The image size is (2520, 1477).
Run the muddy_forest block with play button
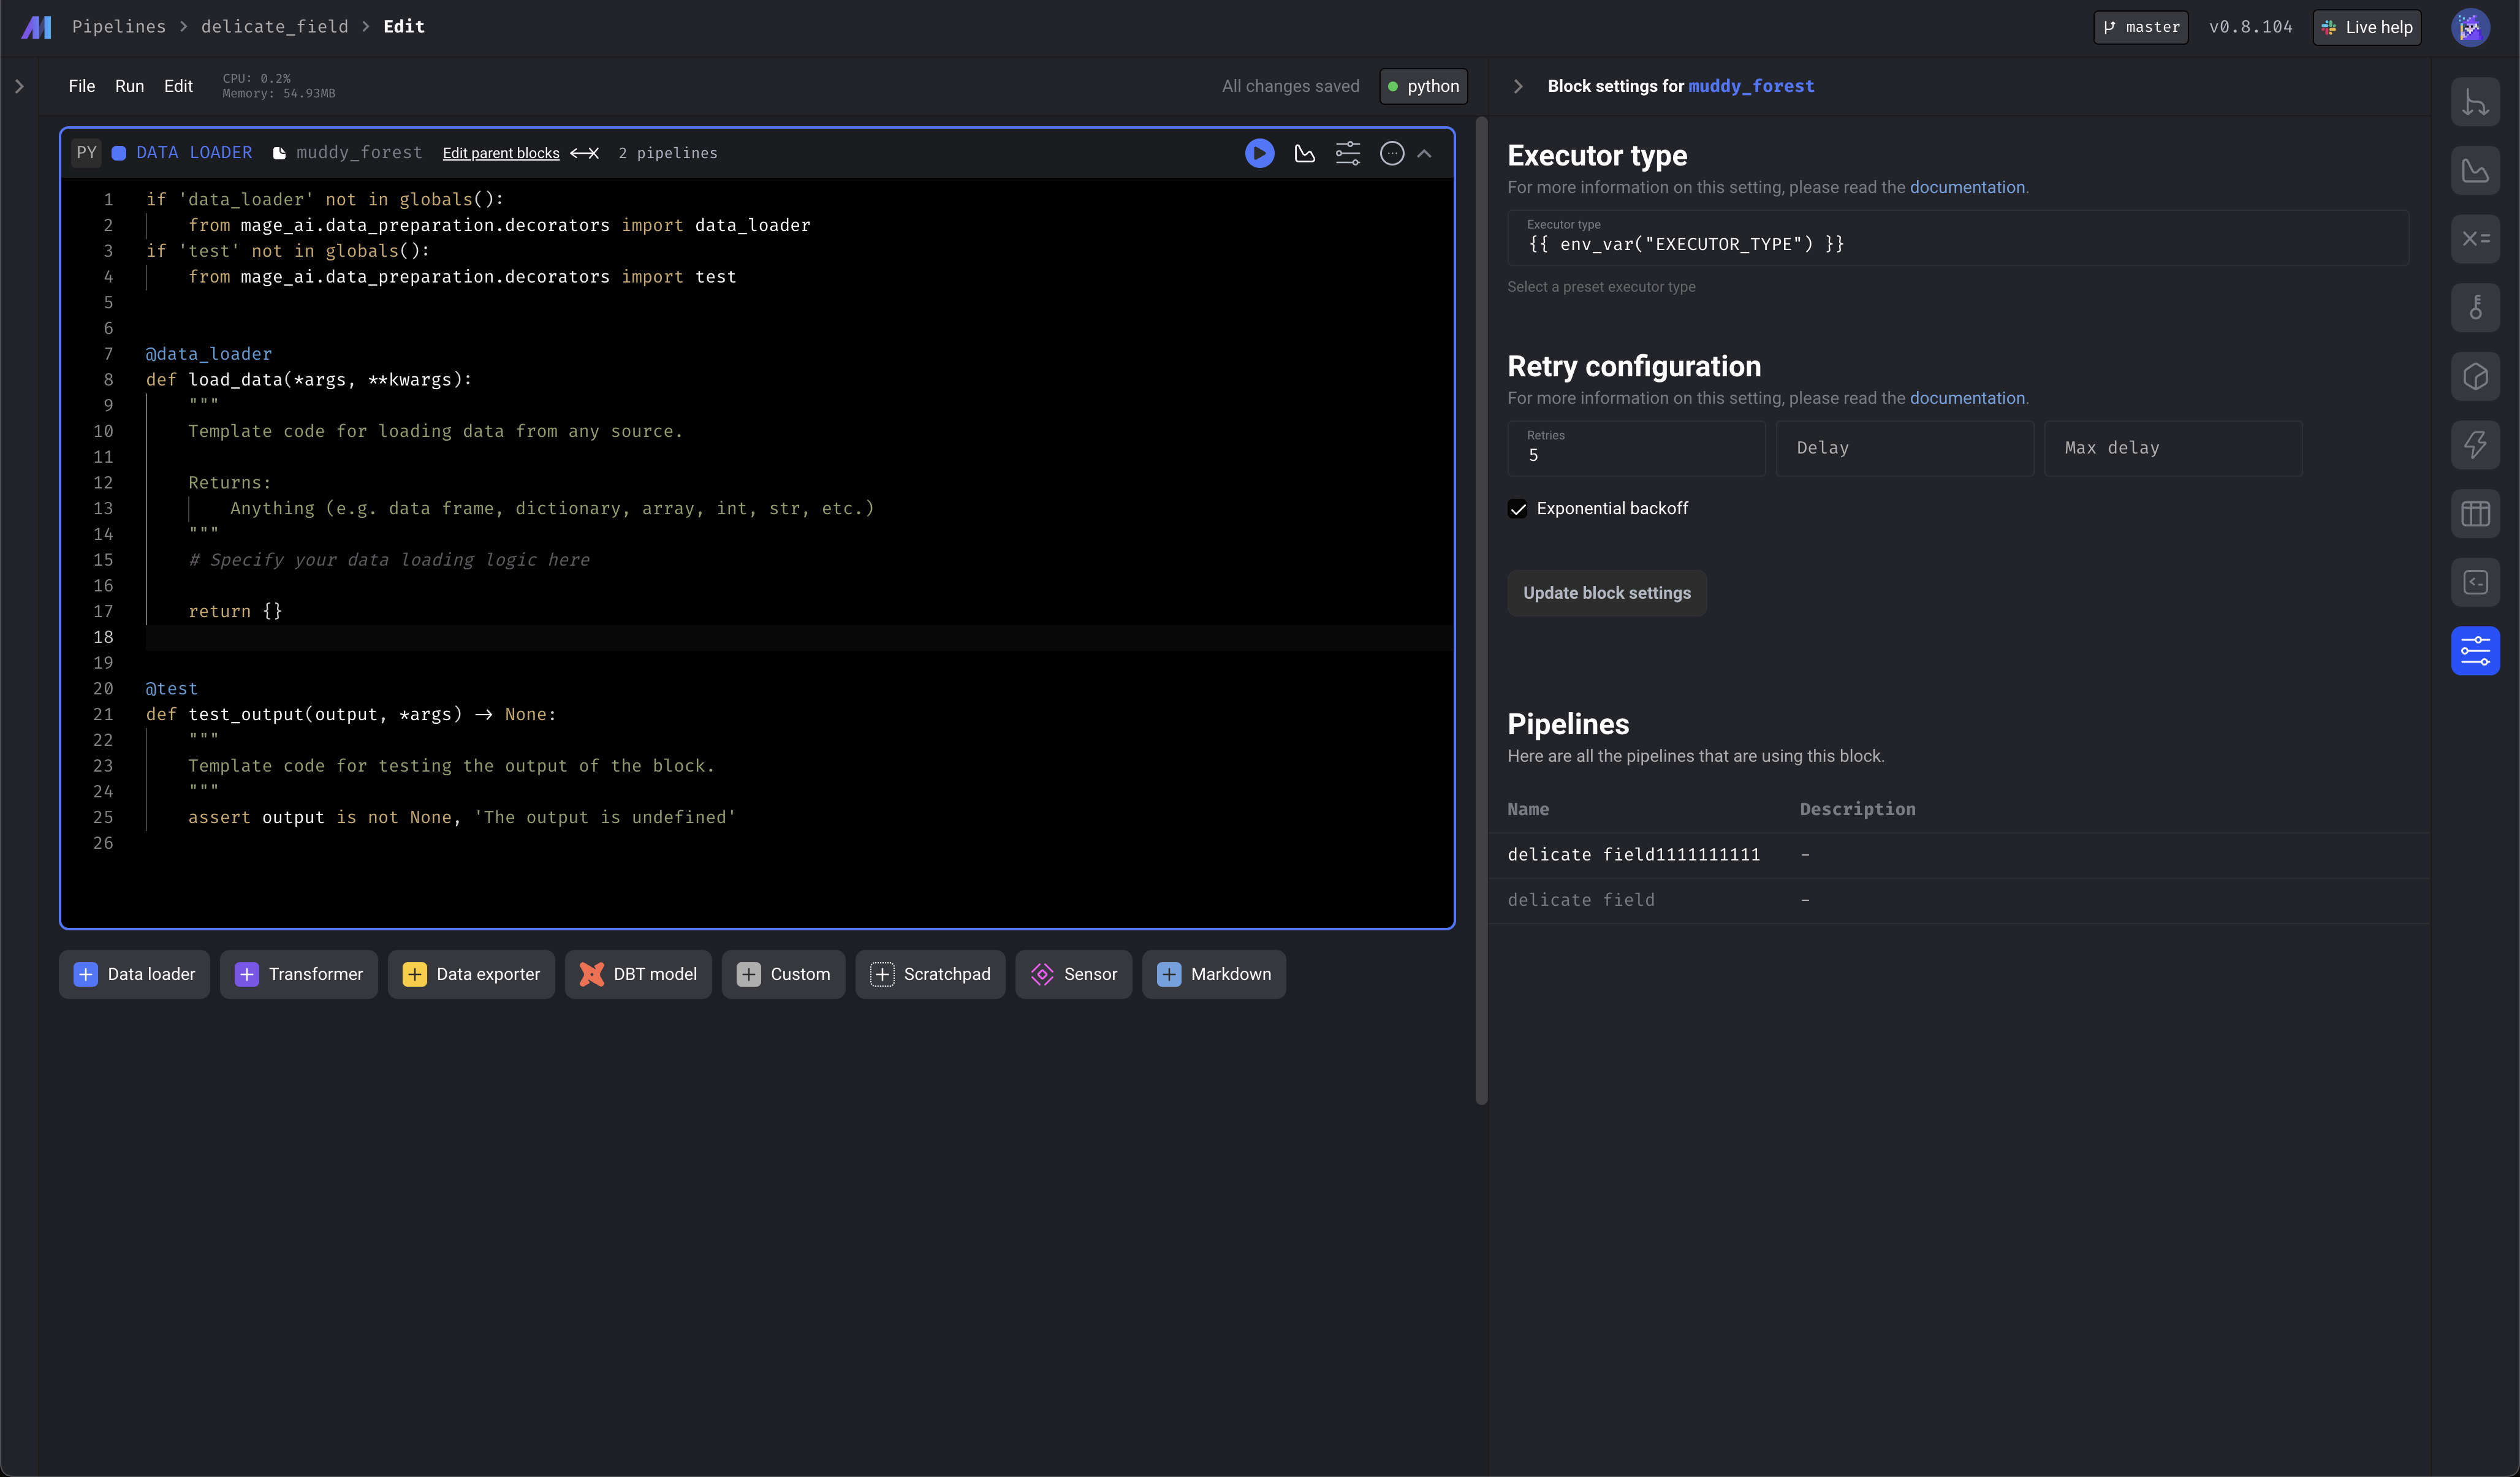pyautogui.click(x=1259, y=153)
